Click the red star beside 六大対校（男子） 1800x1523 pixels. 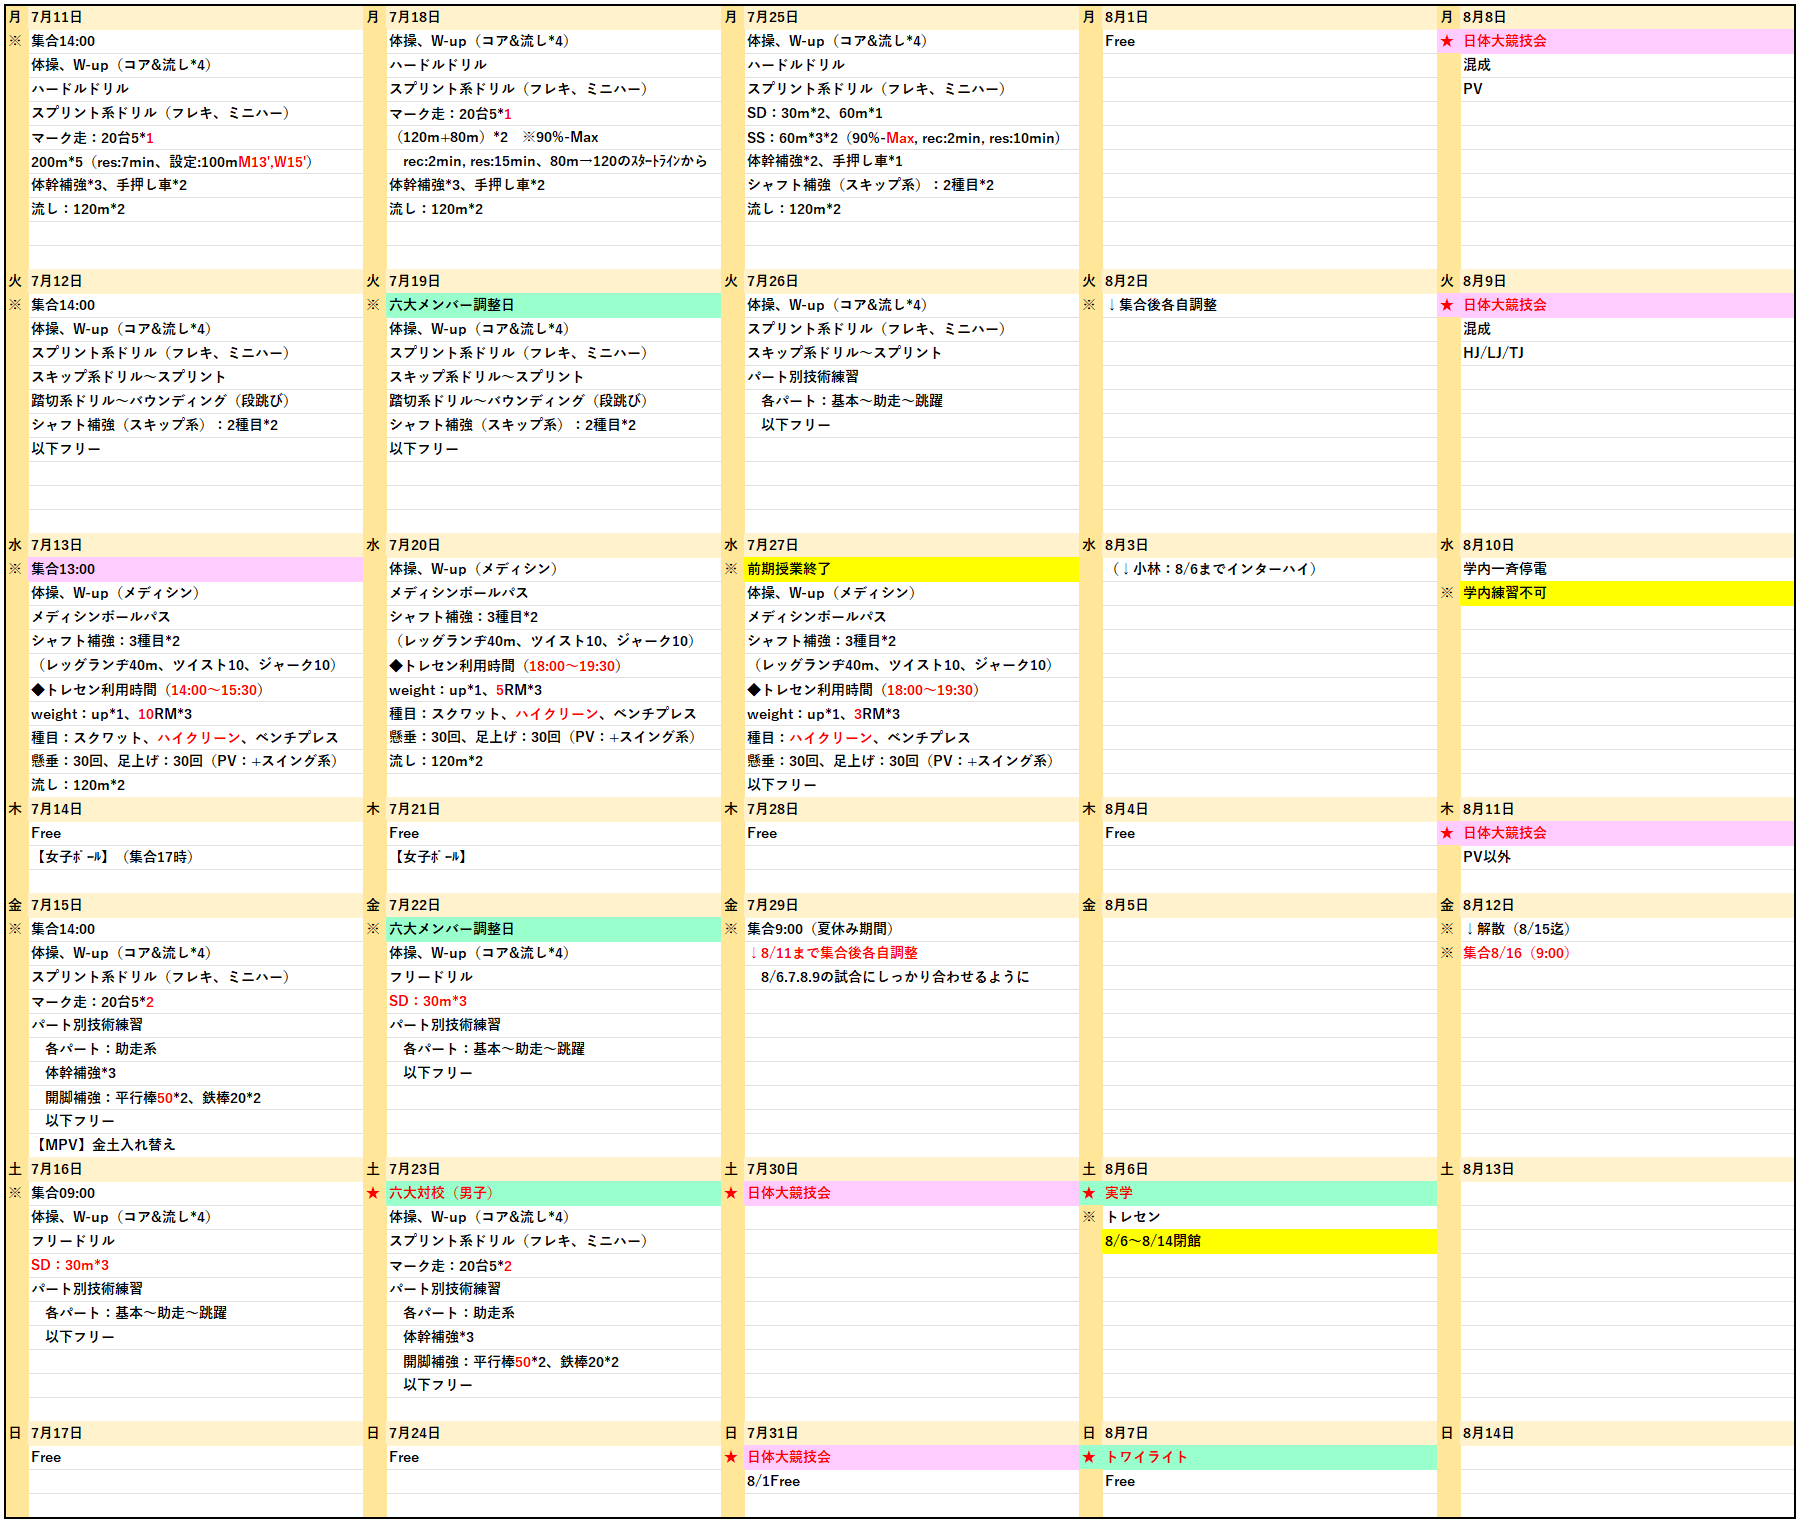tap(373, 1193)
